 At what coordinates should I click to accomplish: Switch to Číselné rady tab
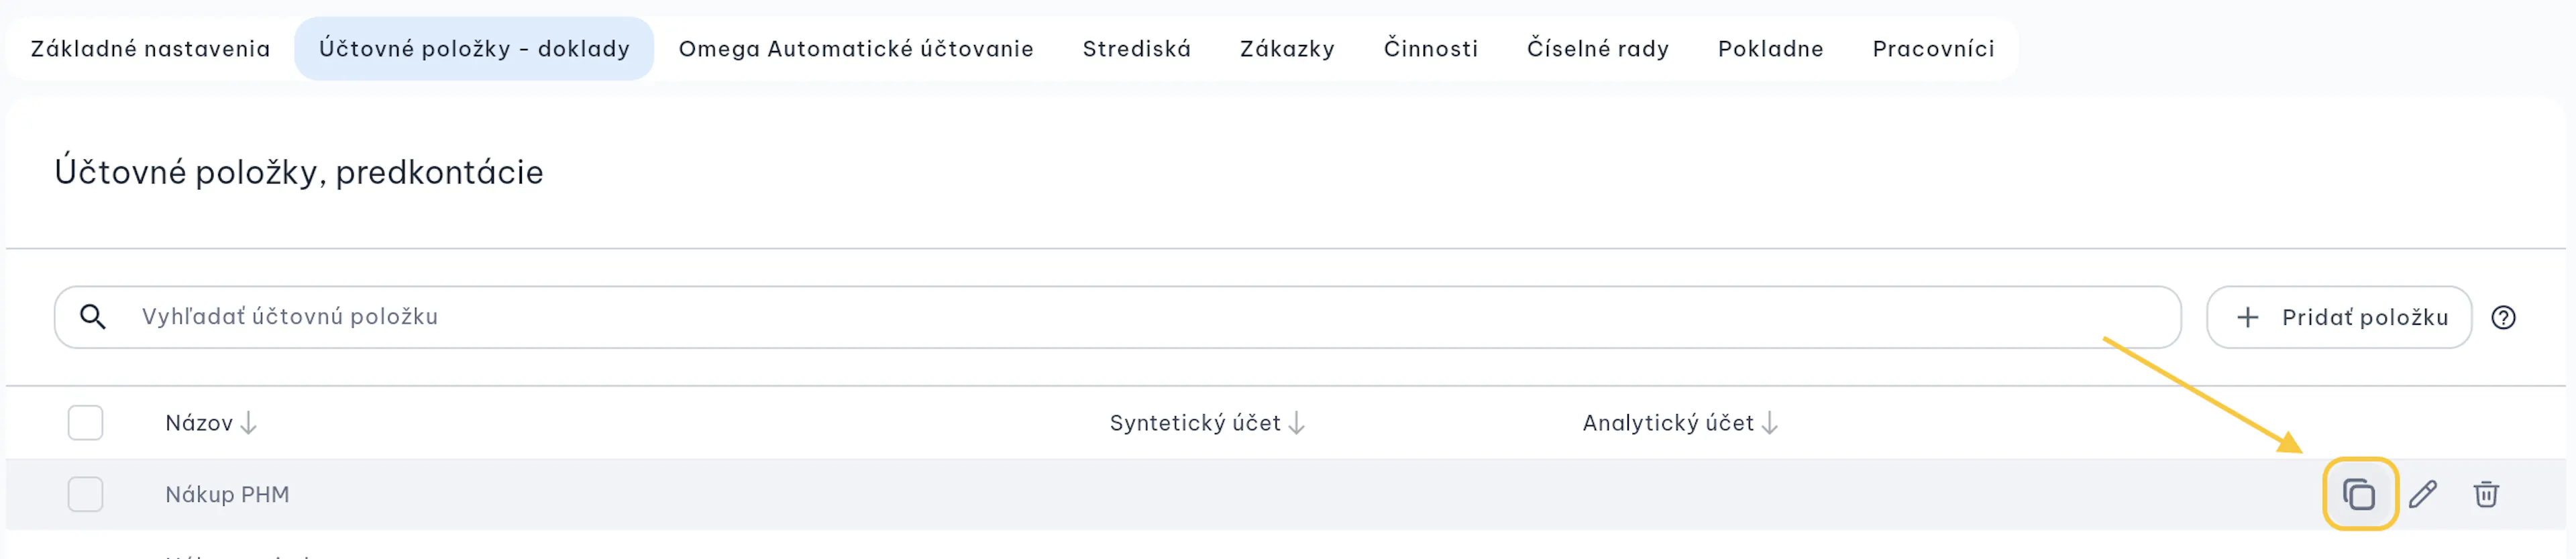[1598, 48]
